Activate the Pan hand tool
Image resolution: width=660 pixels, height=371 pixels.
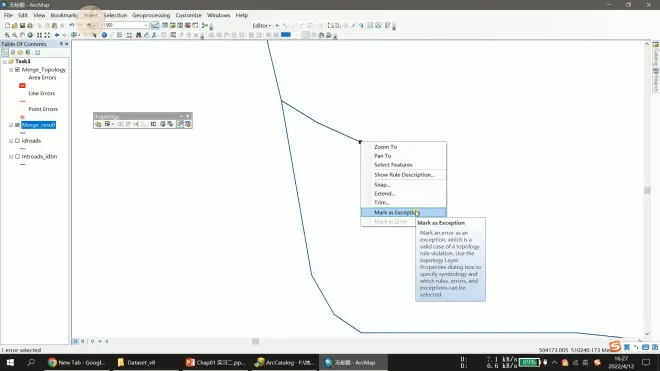coord(22,35)
